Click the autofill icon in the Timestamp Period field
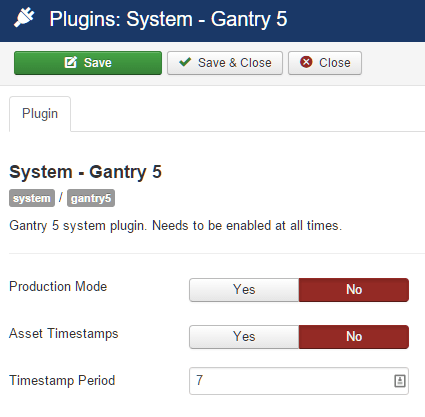 (400, 381)
